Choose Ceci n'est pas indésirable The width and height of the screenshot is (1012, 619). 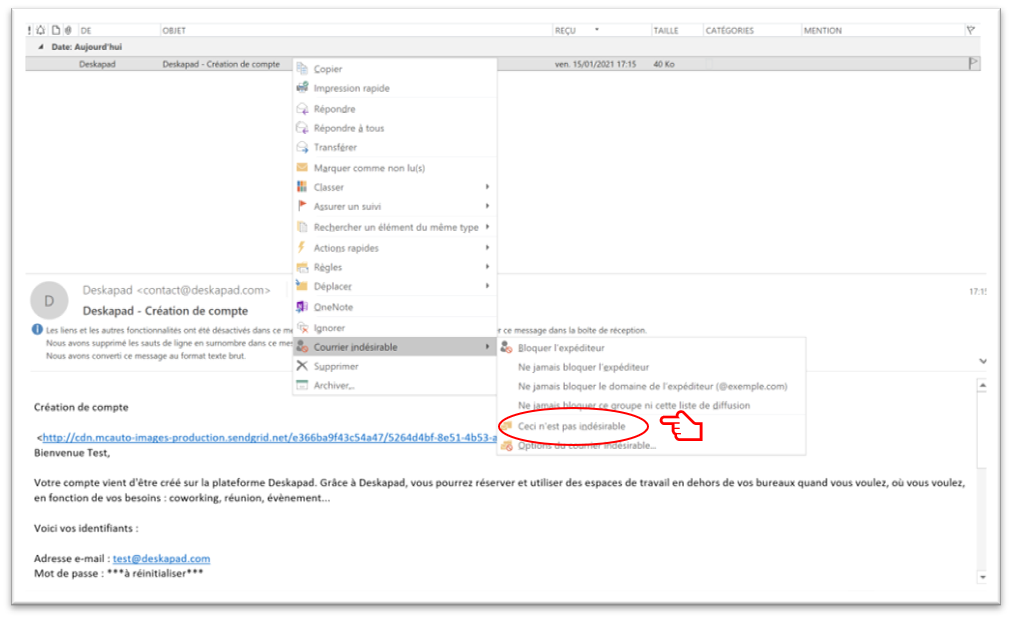pyautogui.click(x=571, y=426)
